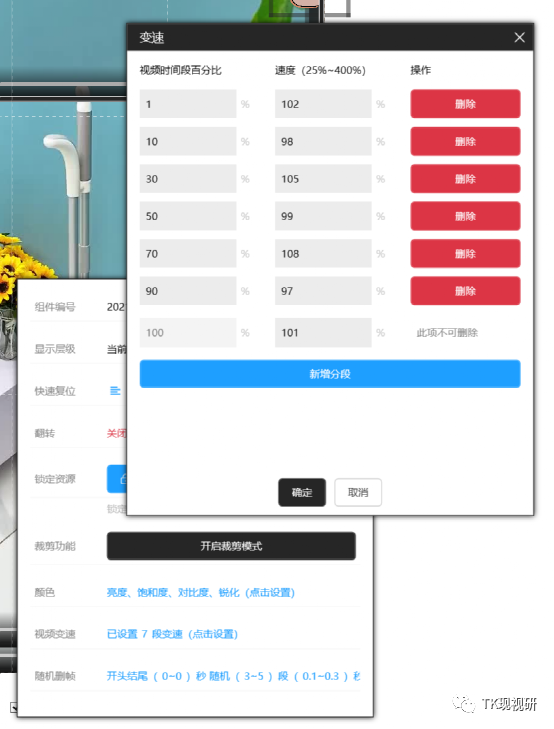The width and height of the screenshot is (554, 729).
Task: Edit the speed field showing 108
Action: coord(323,253)
